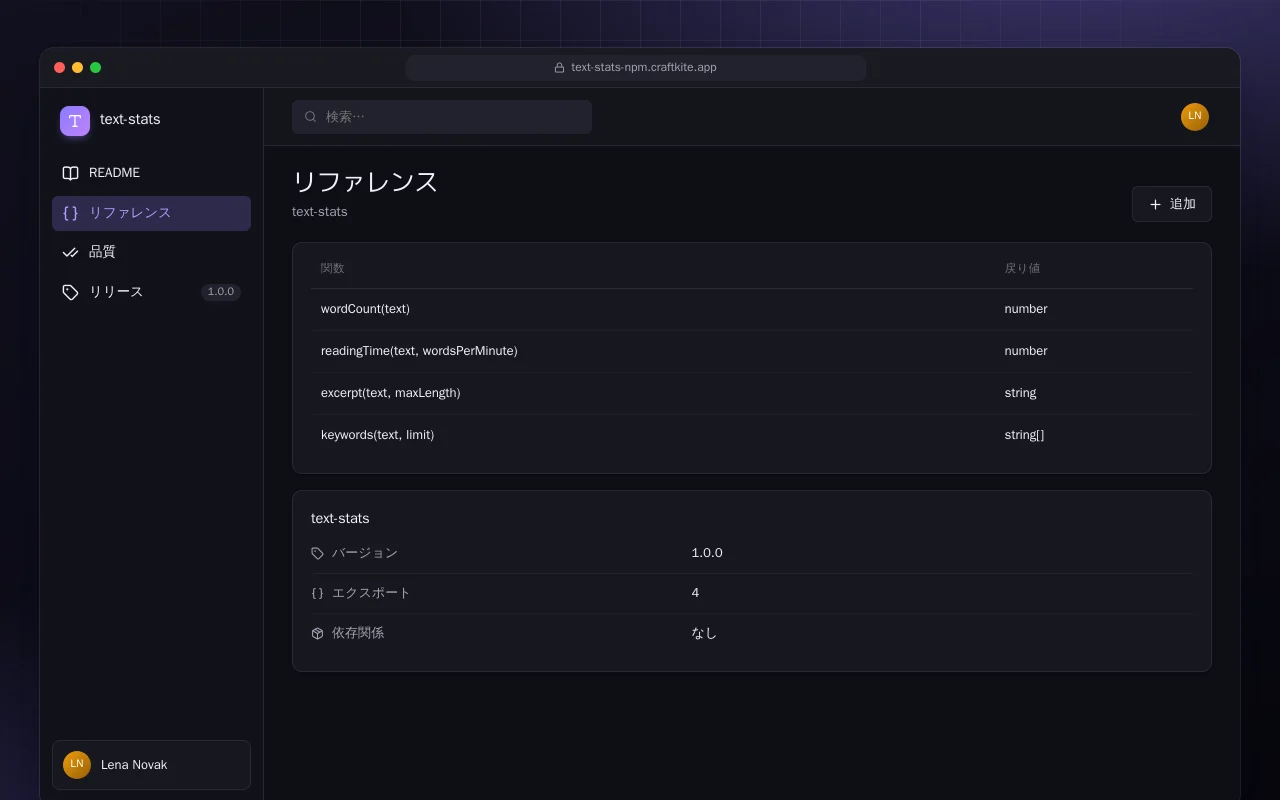Click the 1.0.0 badge beside リリース

[x=221, y=292]
